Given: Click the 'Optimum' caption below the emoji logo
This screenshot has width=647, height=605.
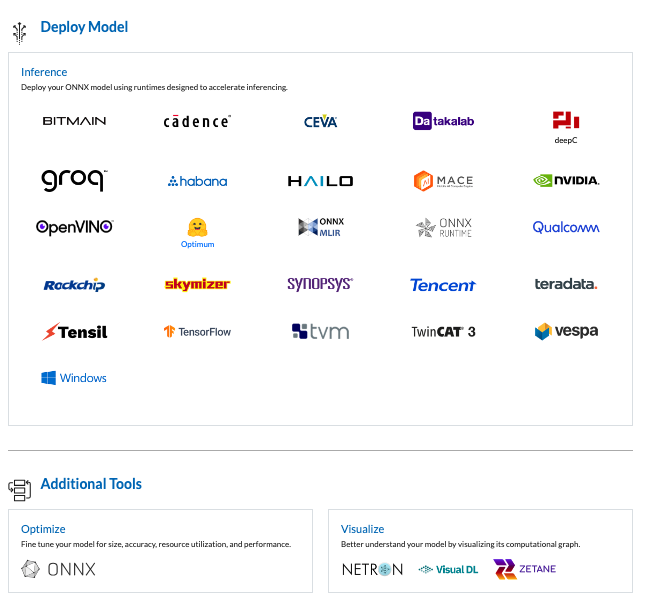Looking at the screenshot, I should click(197, 244).
